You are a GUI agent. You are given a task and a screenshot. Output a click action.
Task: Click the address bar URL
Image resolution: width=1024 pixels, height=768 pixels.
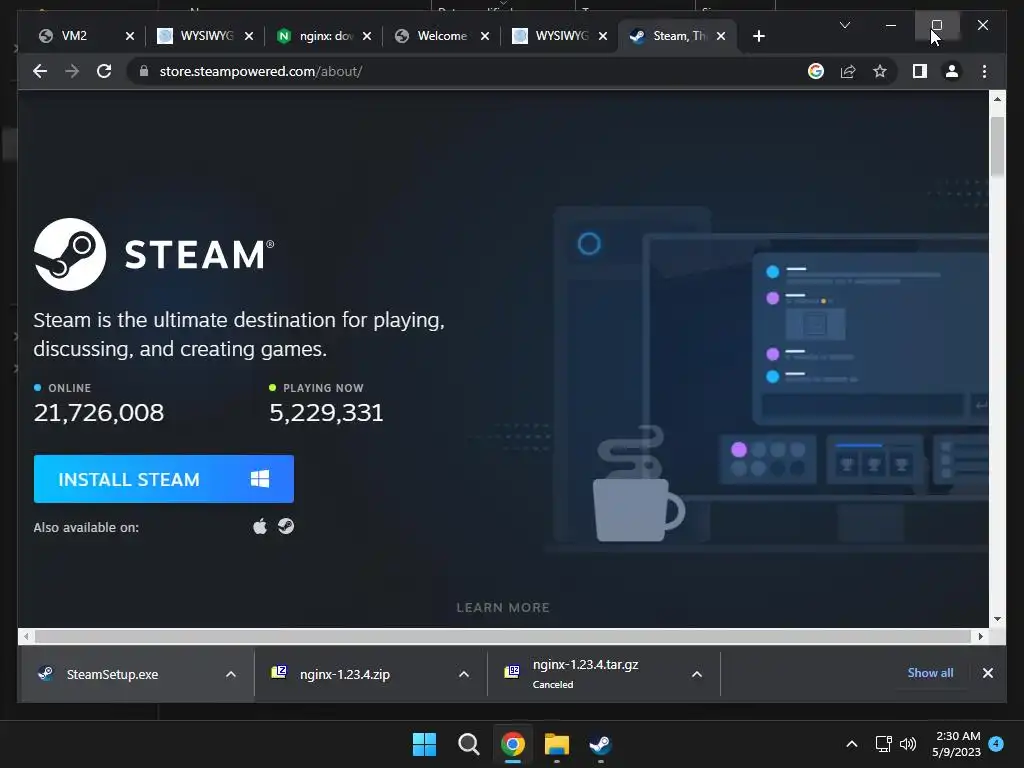tap(261, 71)
